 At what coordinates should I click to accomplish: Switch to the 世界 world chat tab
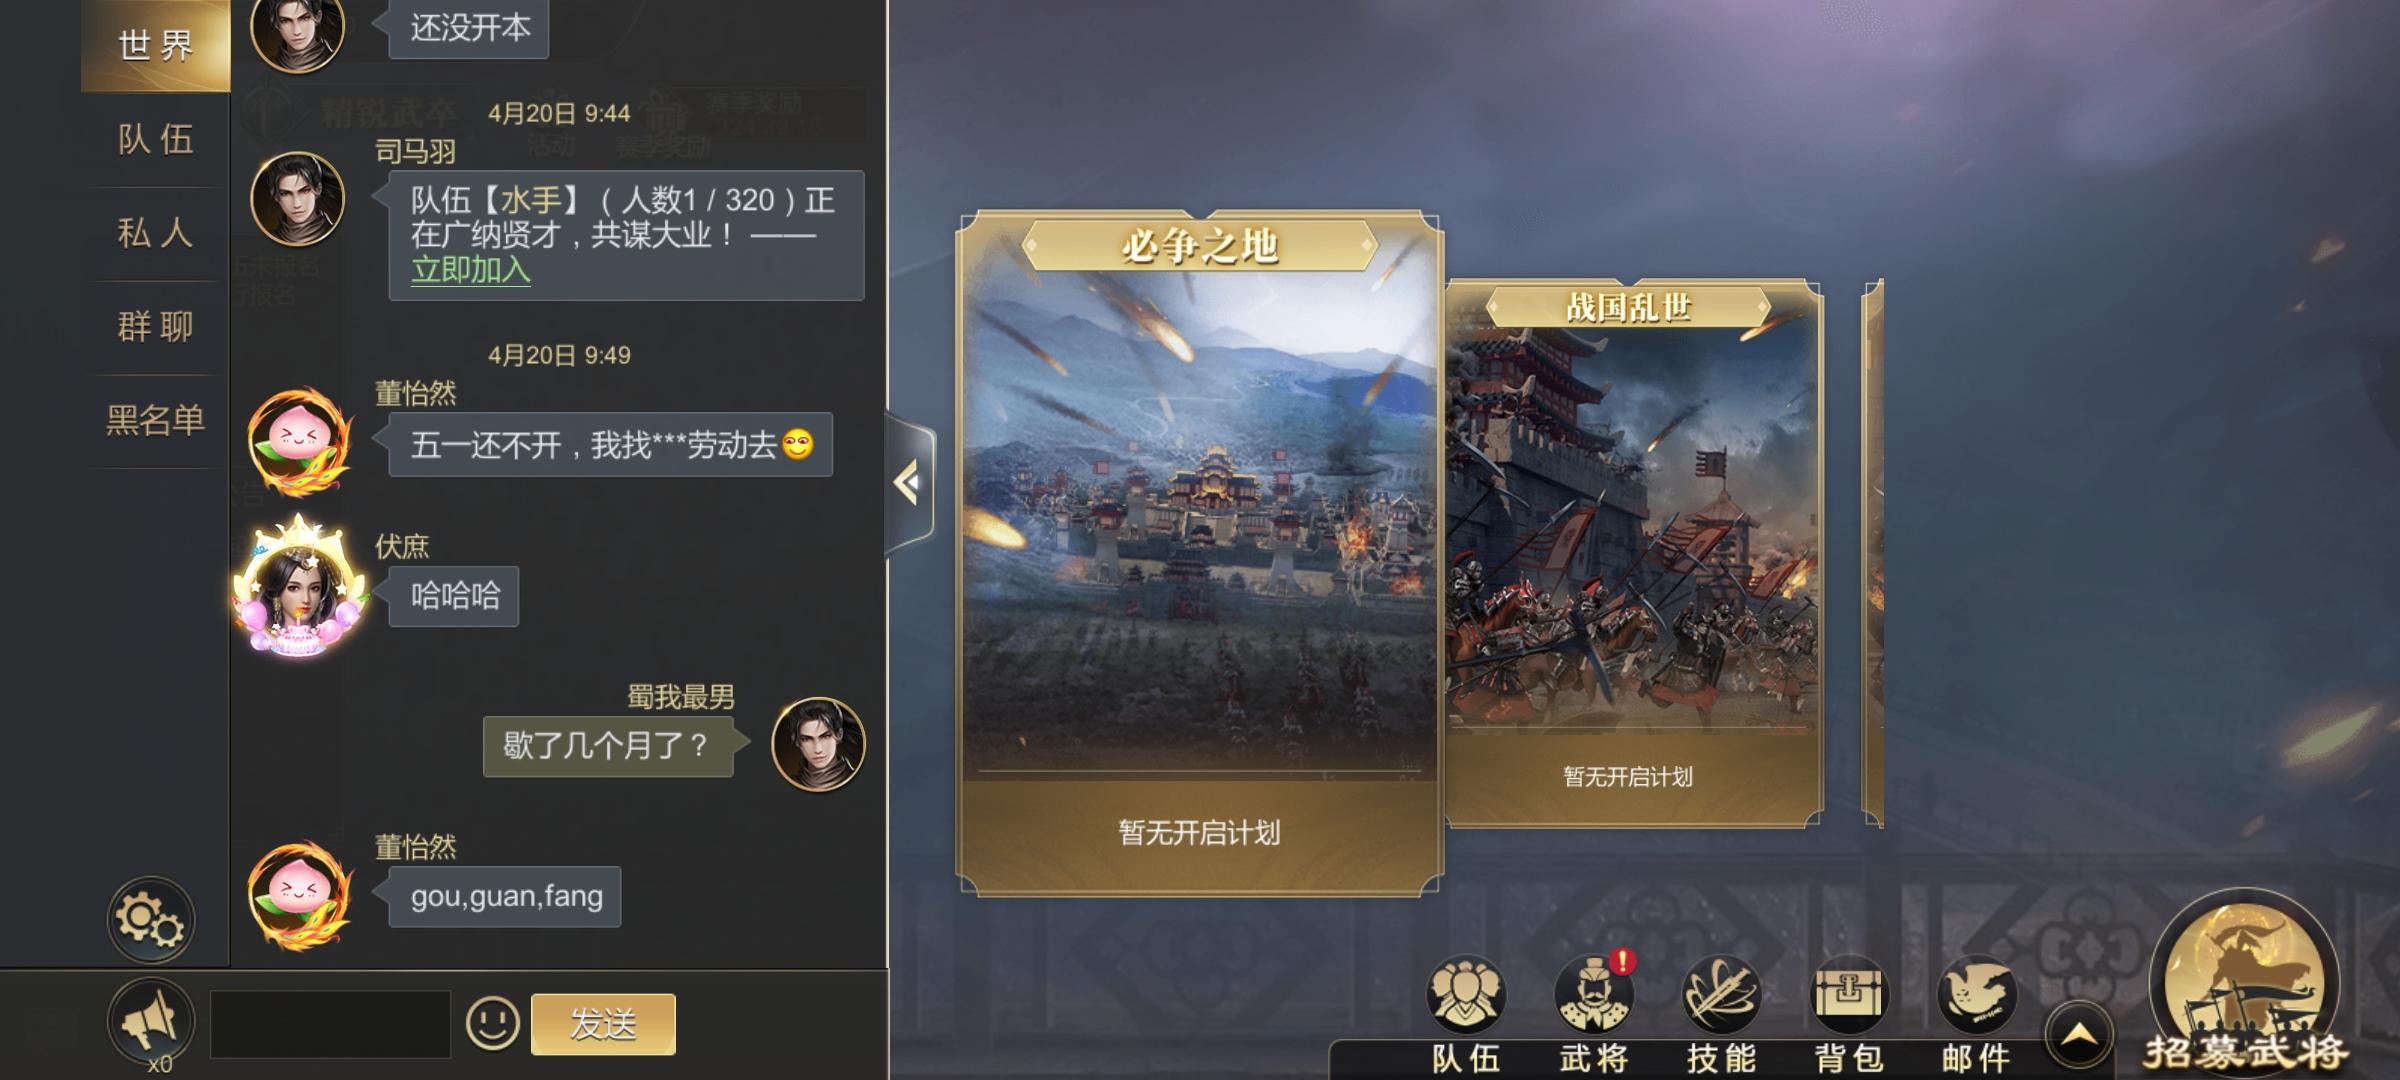pyautogui.click(x=156, y=46)
